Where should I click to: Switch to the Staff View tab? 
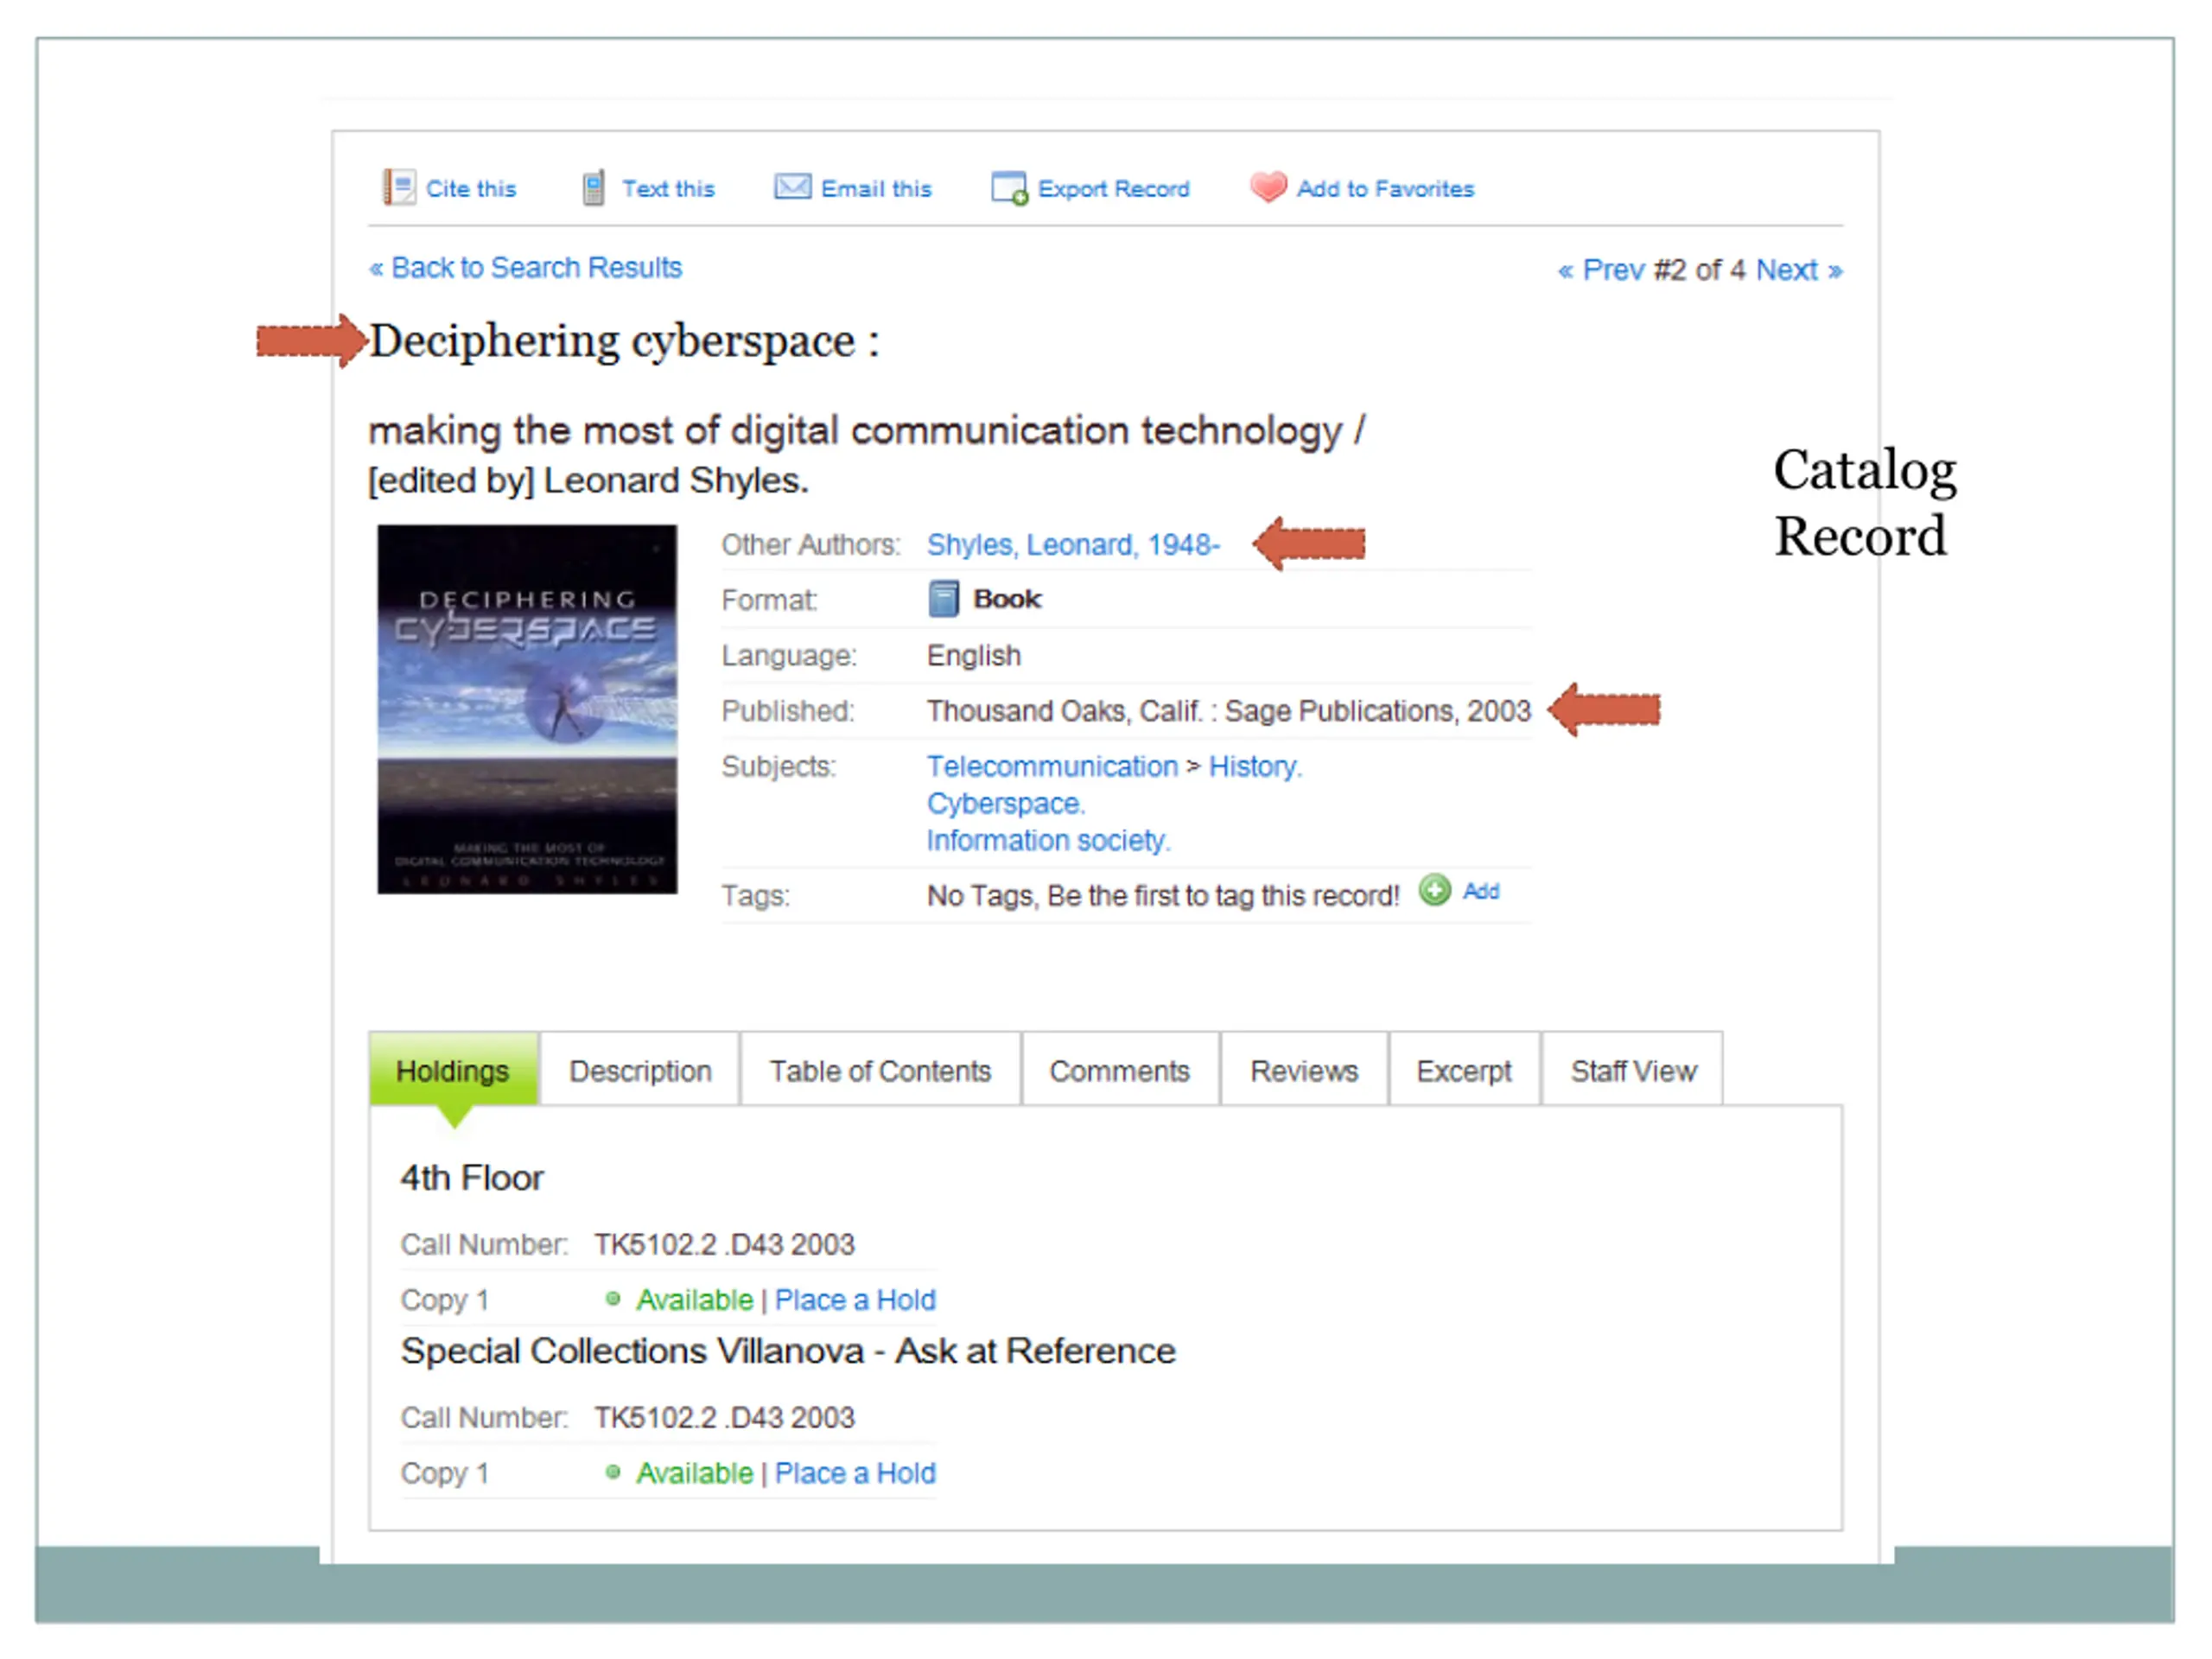click(1632, 1070)
